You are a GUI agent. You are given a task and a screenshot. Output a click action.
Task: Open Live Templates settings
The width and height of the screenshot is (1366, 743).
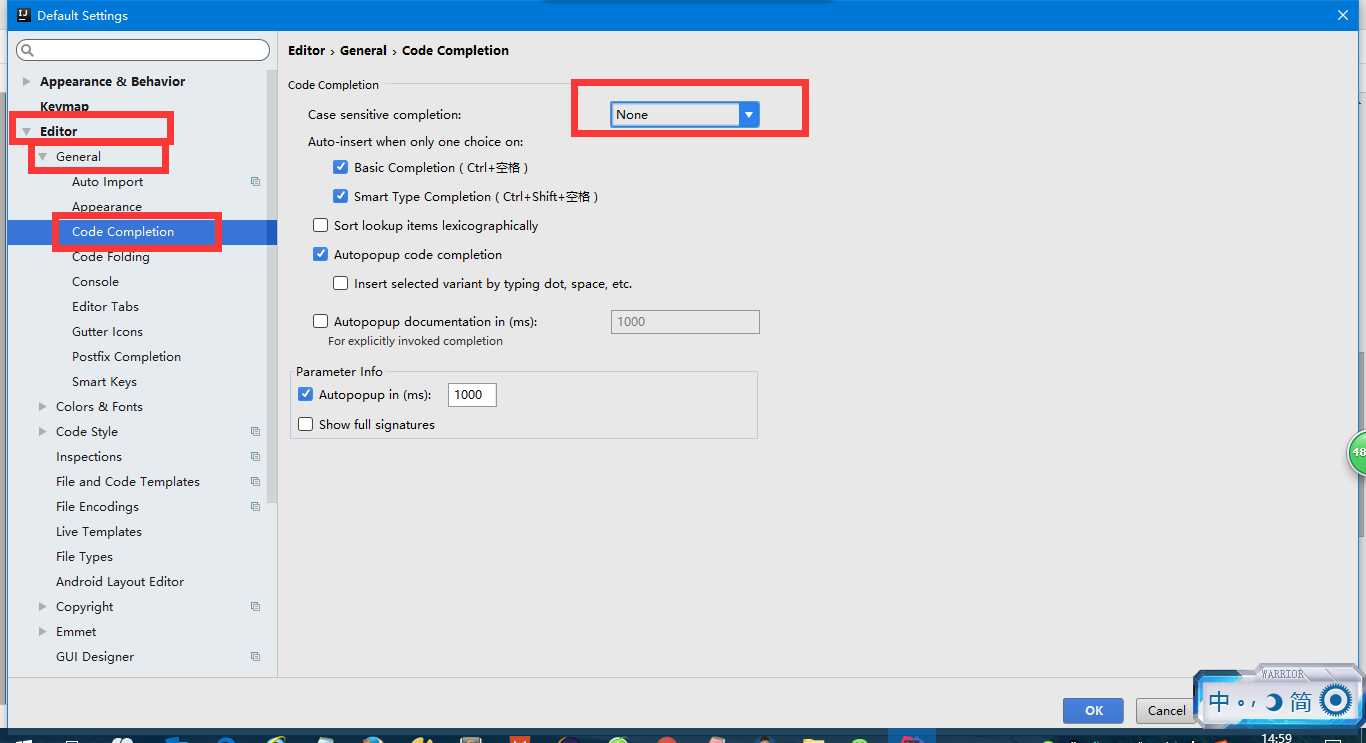pyautogui.click(x=99, y=532)
